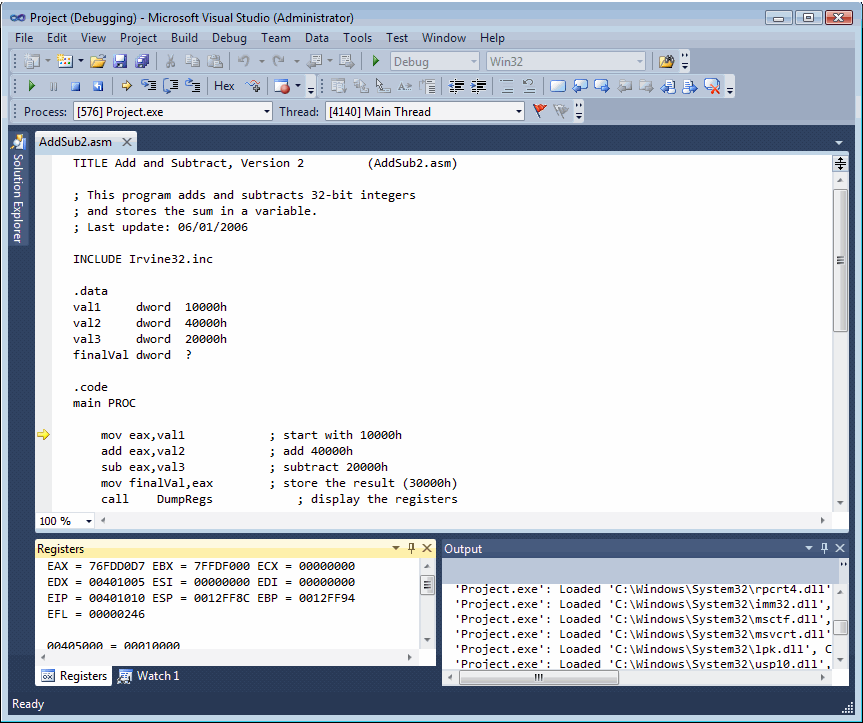This screenshot has height=723, width=863.
Task: Click the editor vertical scrollbar thumb
Action: 840,260
